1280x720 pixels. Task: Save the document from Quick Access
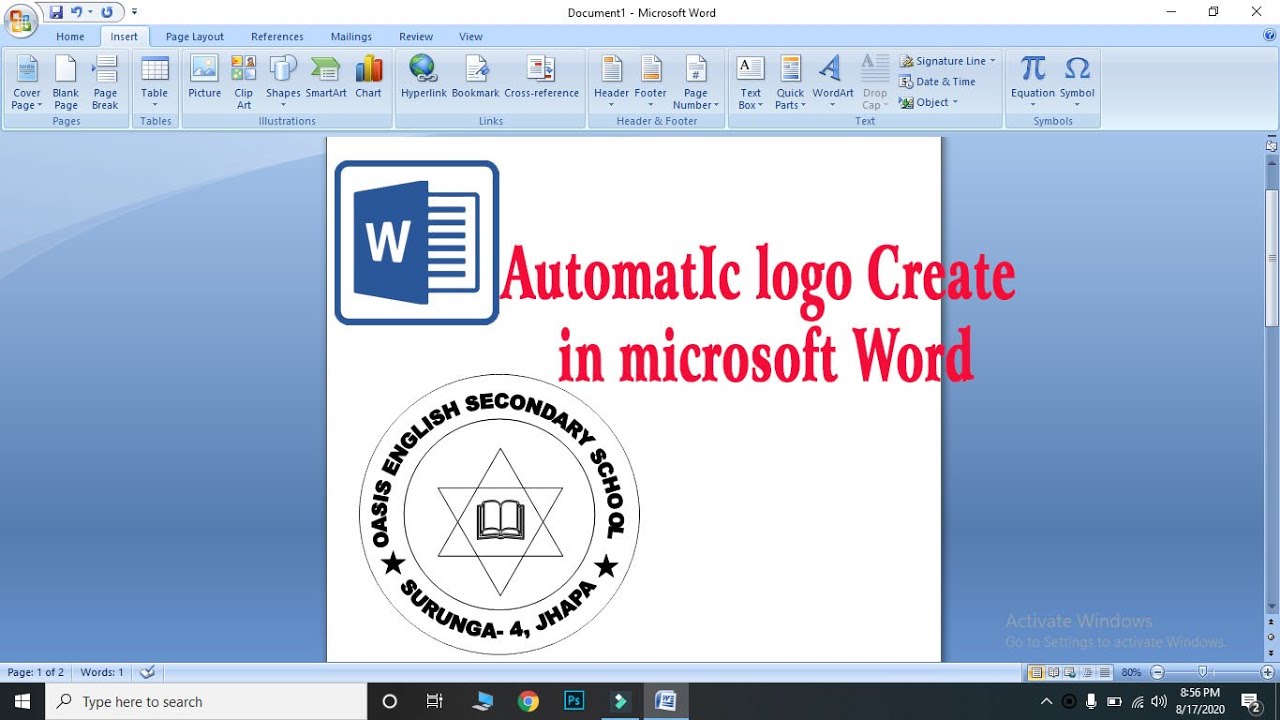56,12
